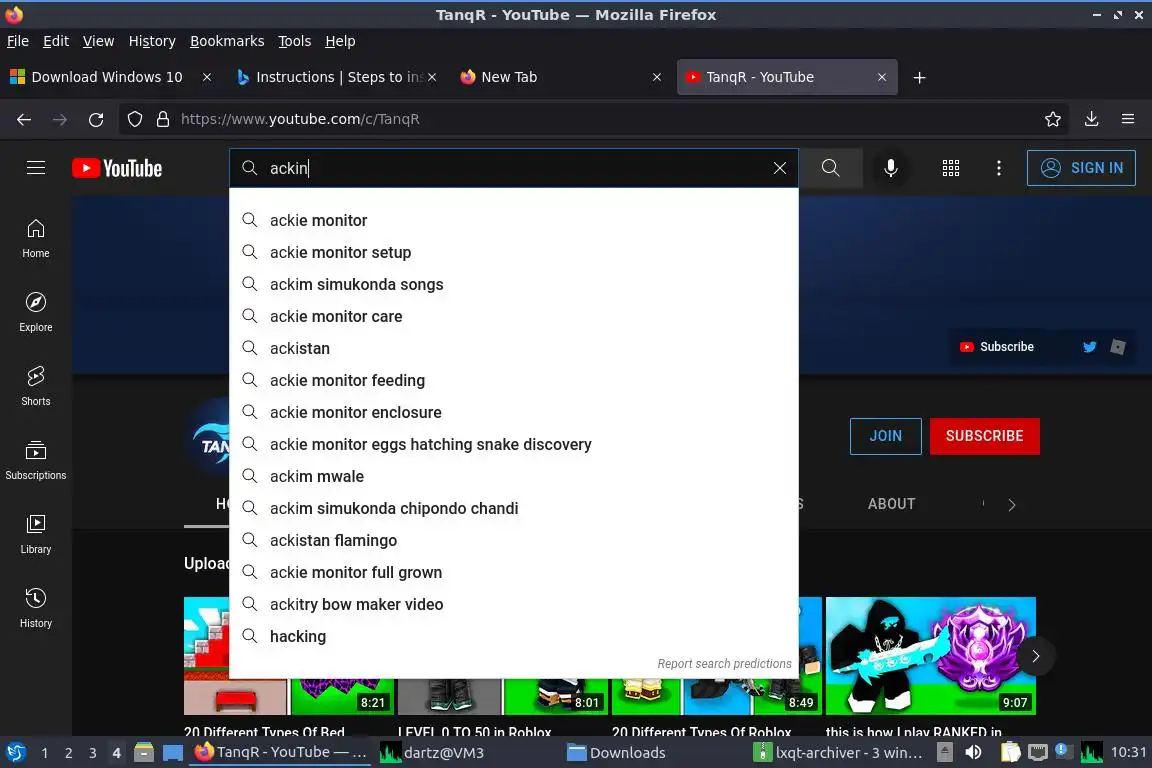This screenshot has width=1152, height=768.
Task: Open the Firefox application menu
Action: pos(1128,119)
